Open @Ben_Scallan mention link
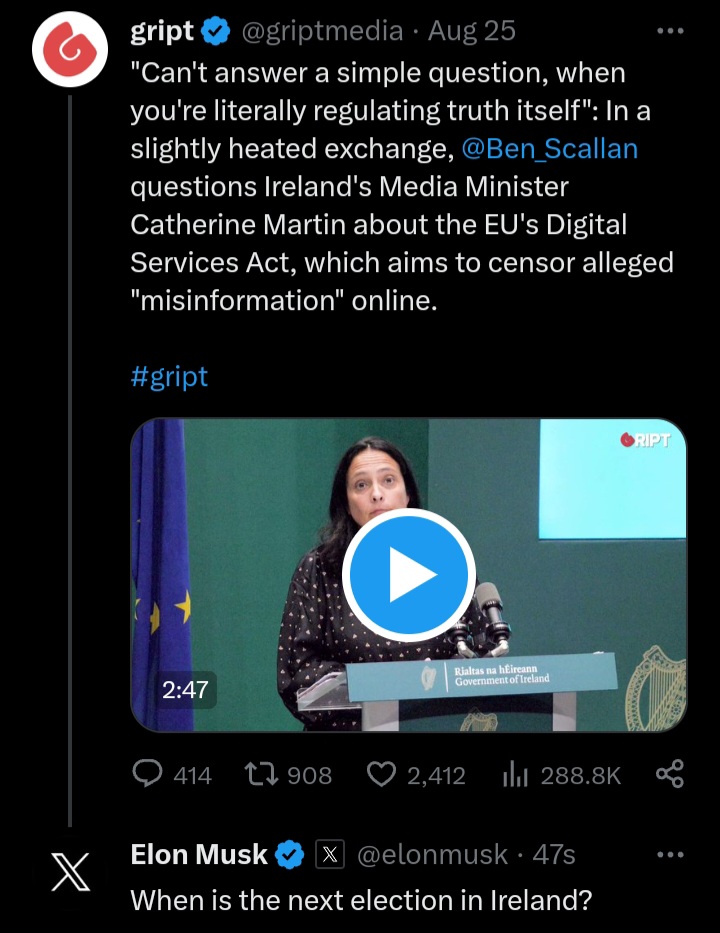 pos(549,150)
